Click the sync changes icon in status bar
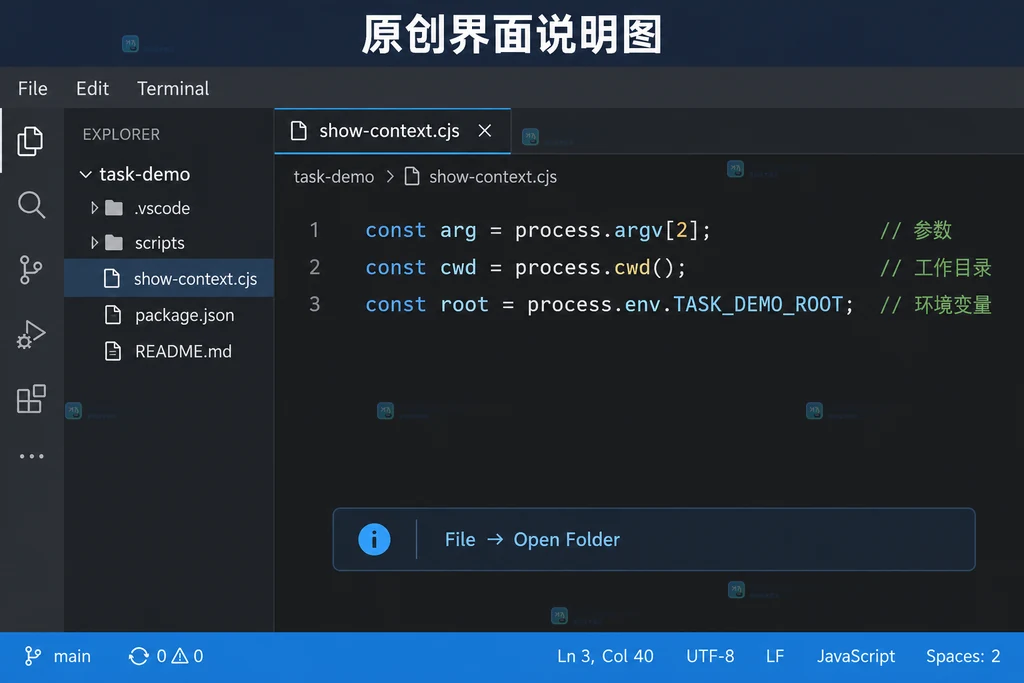This screenshot has height=683, width=1024. (138, 656)
